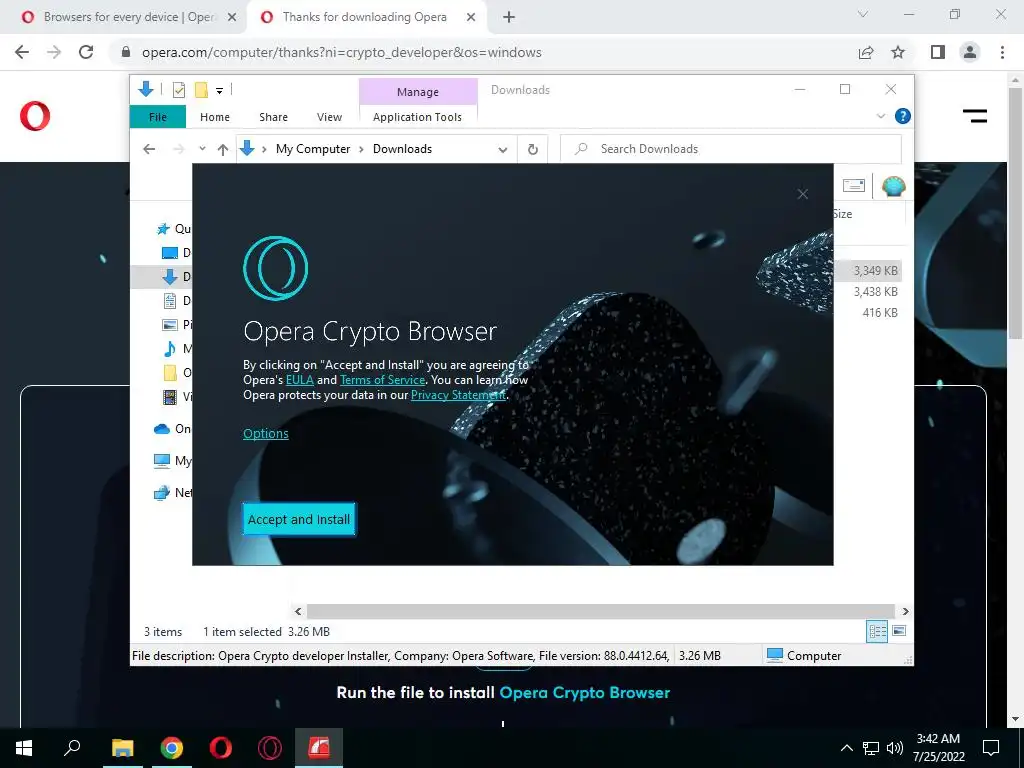Open the View ribbon tab
The height and width of the screenshot is (768, 1024).
tap(329, 117)
